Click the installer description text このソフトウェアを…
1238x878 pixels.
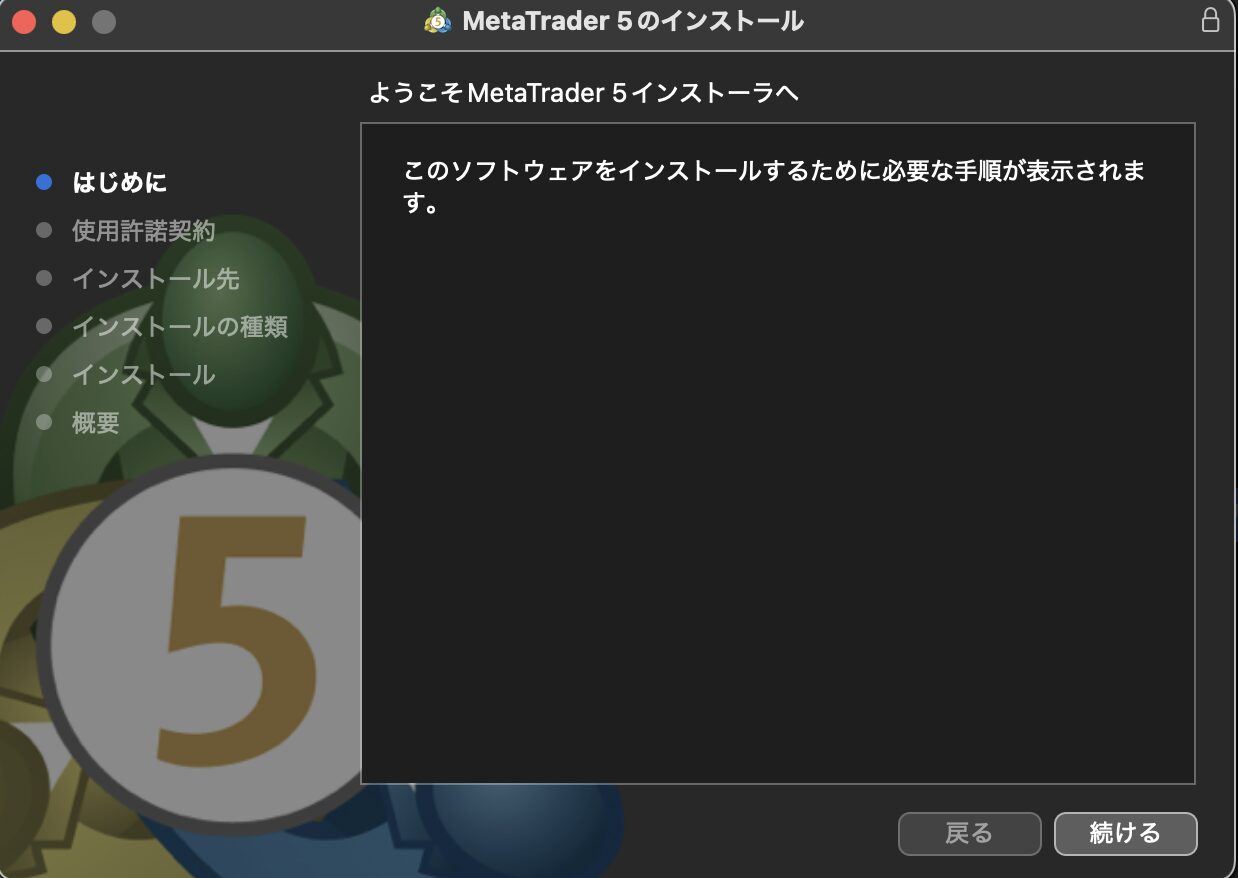click(774, 188)
